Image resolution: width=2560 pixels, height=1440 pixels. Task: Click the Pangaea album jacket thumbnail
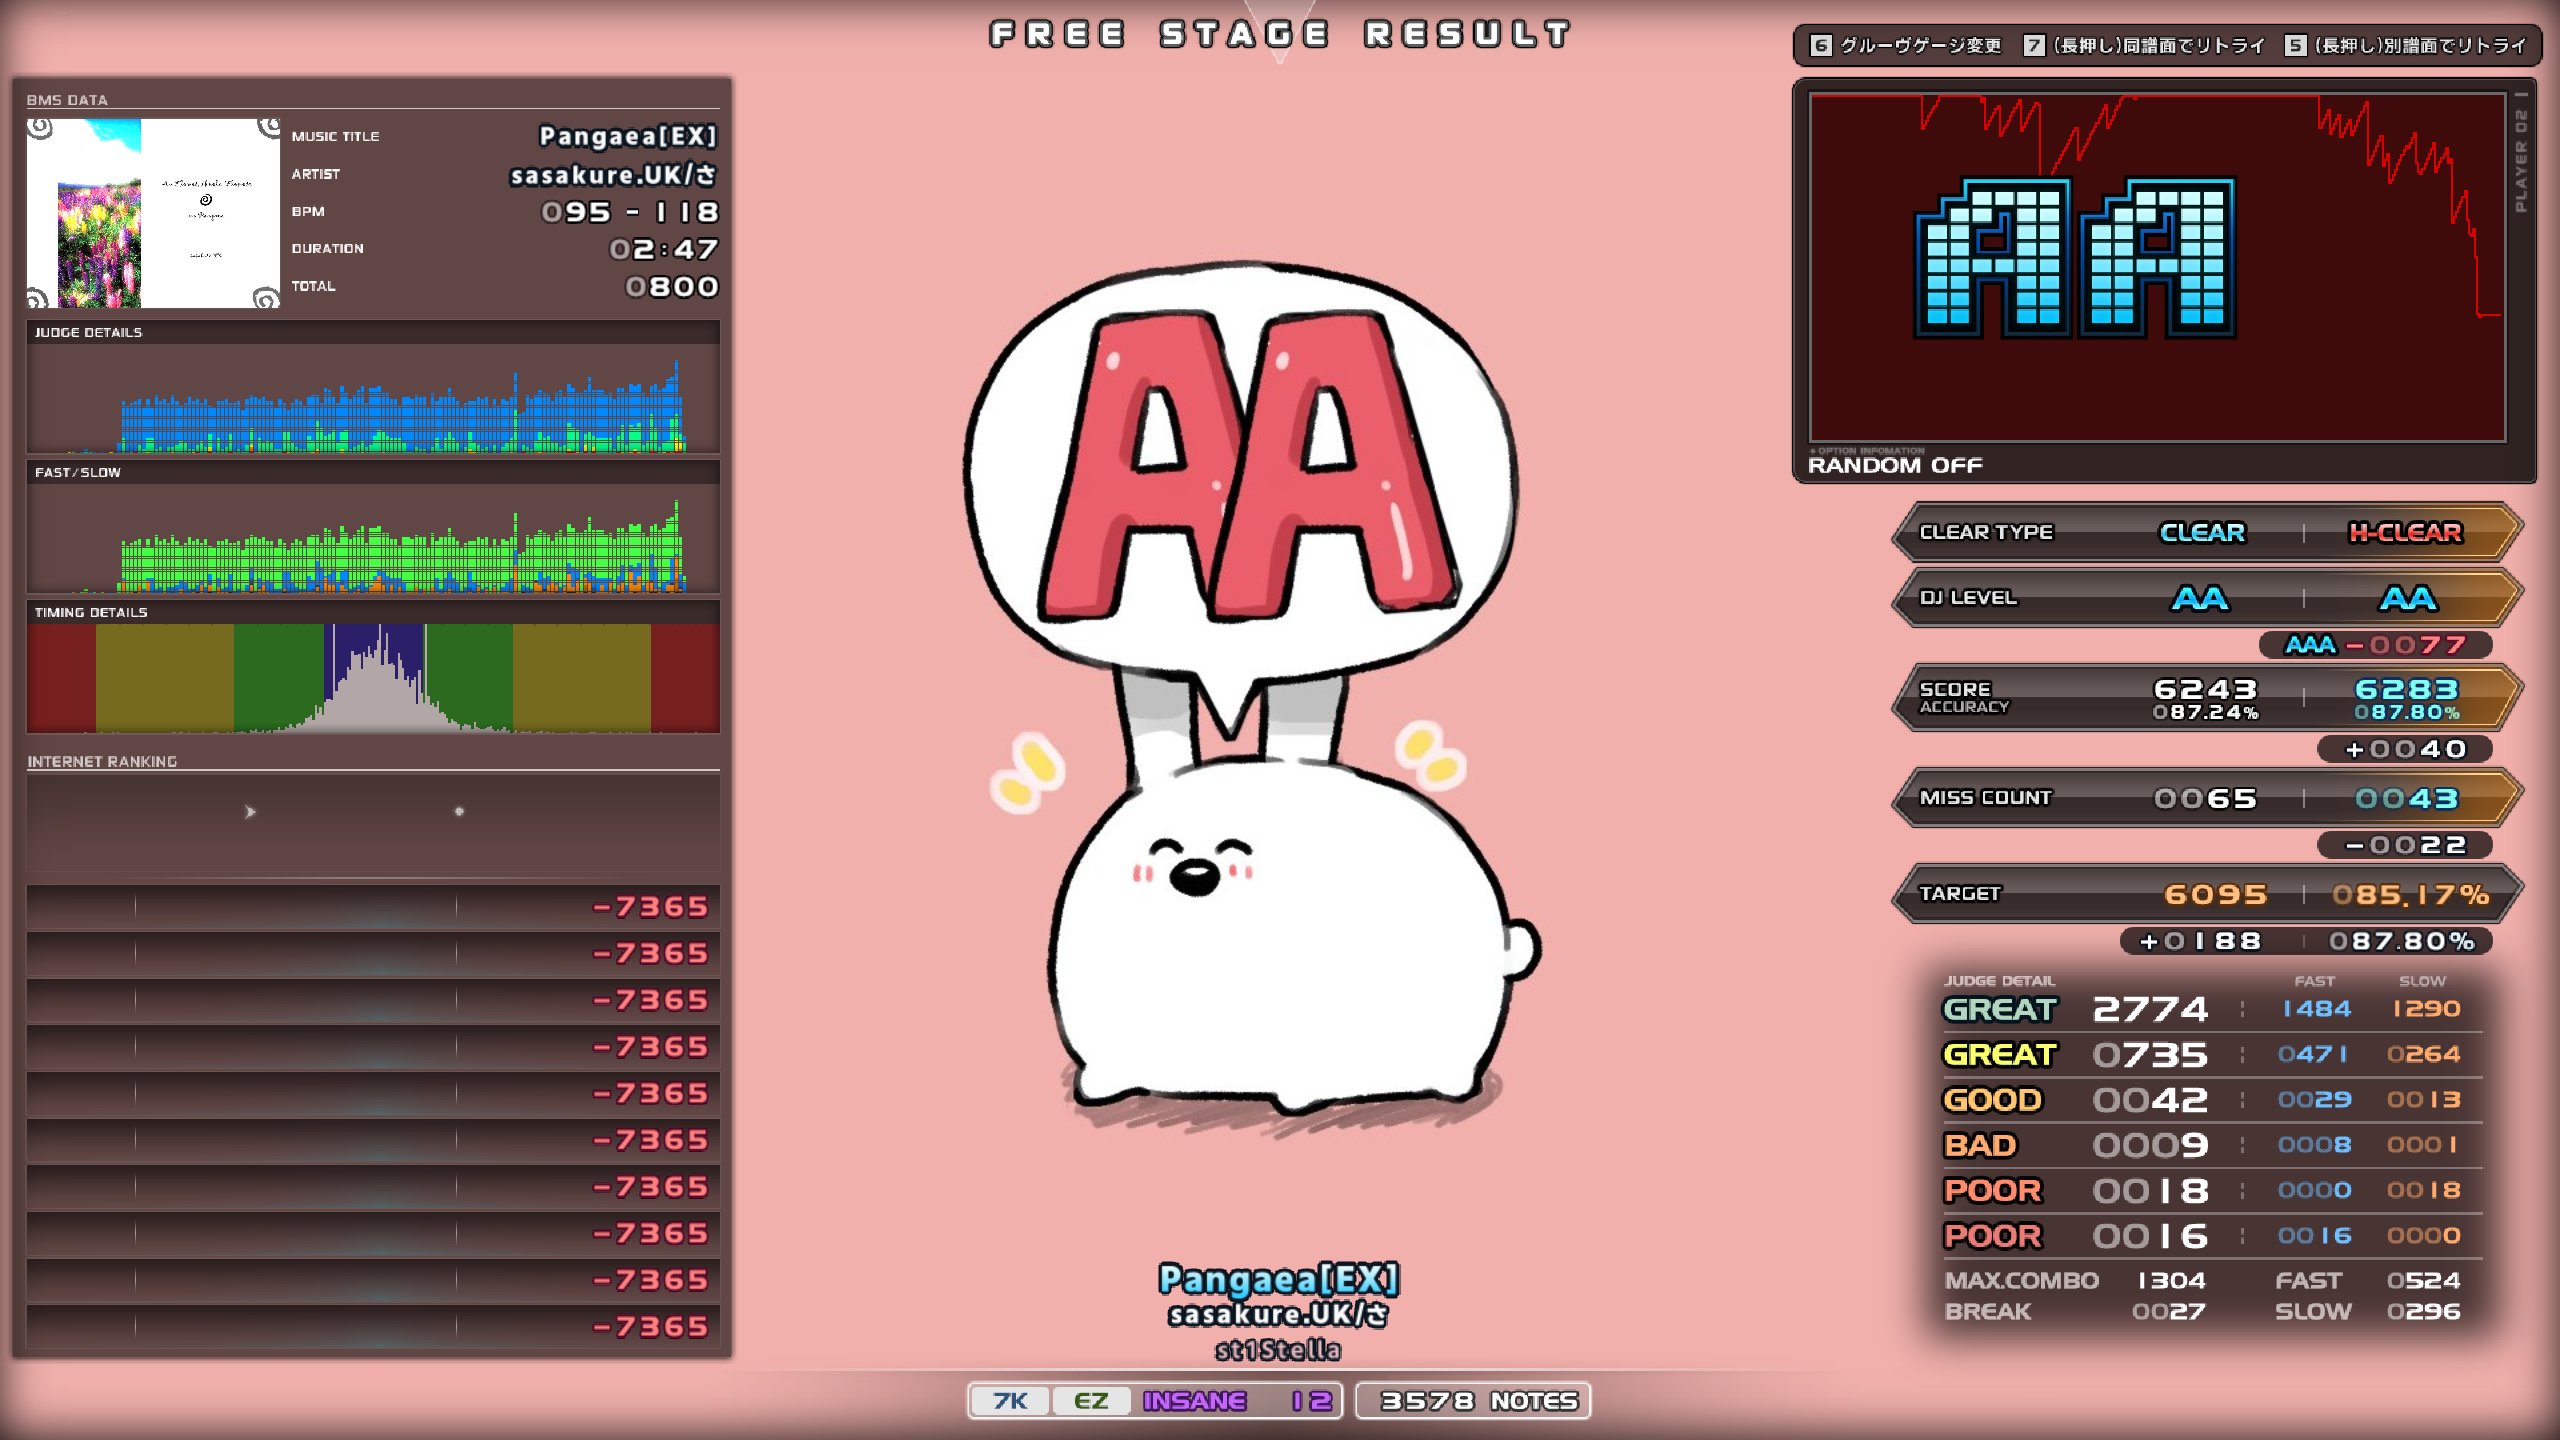click(x=153, y=212)
